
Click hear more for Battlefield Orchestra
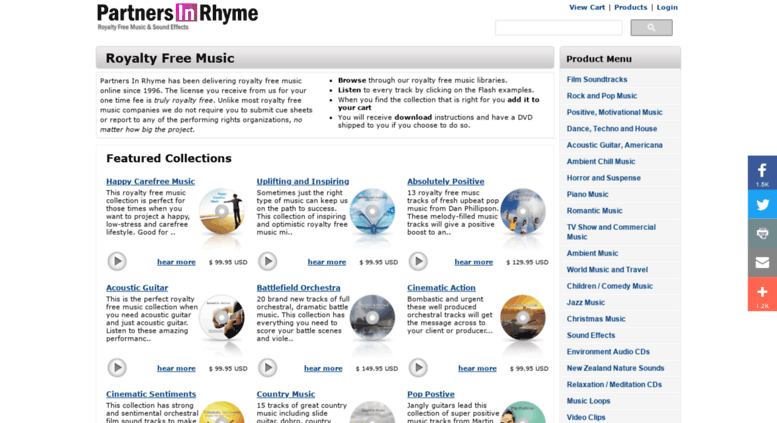pos(323,369)
